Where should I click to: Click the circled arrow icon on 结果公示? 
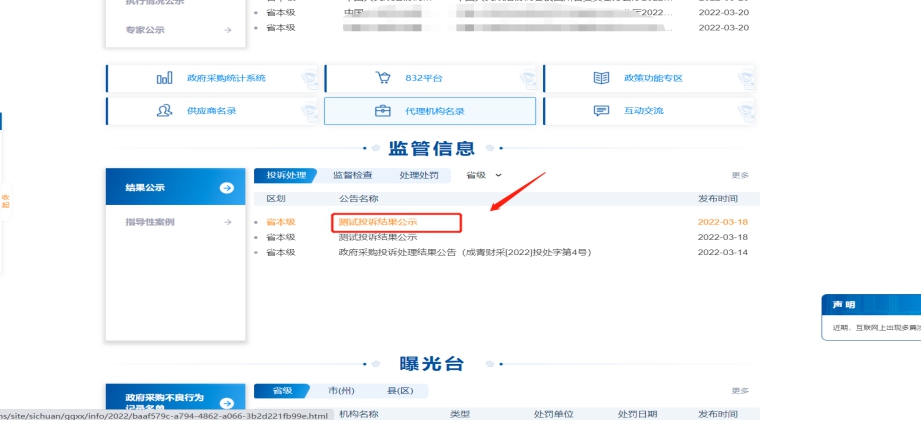coord(227,188)
